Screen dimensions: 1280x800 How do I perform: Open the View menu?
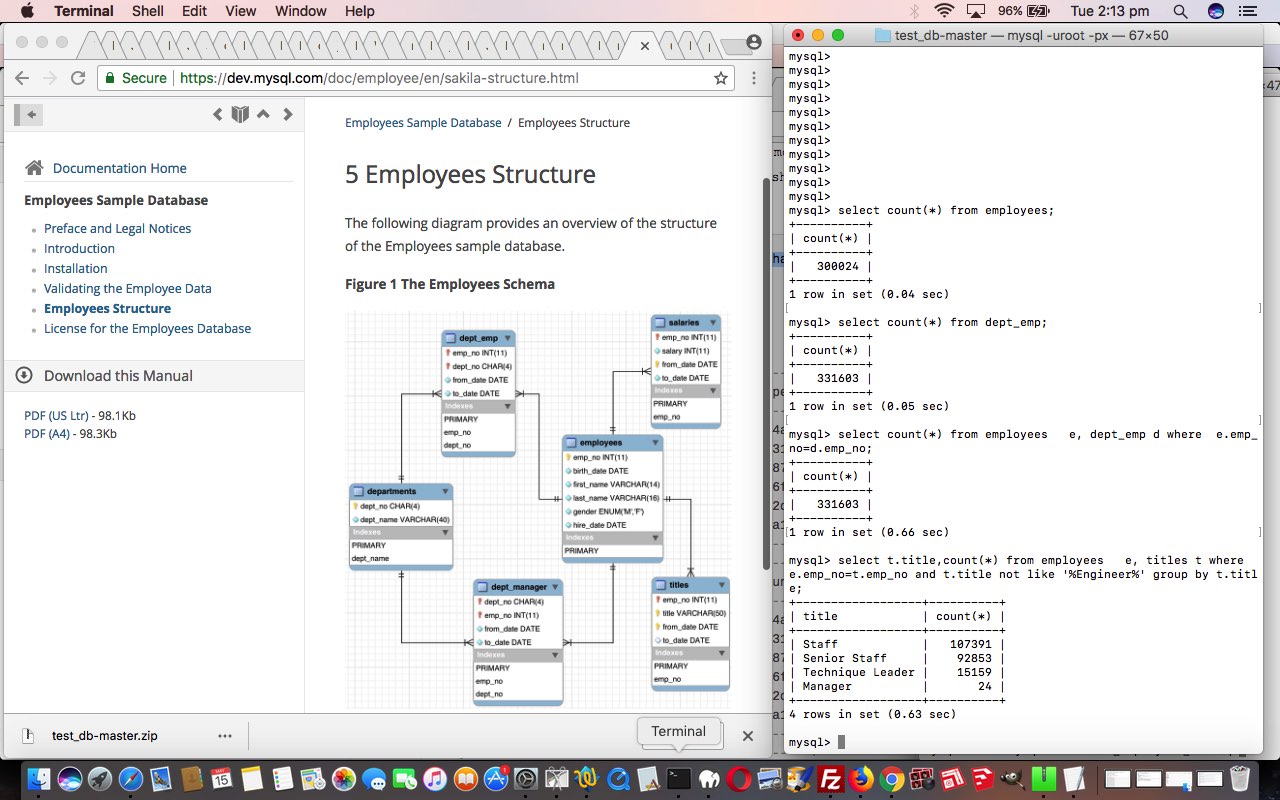(x=240, y=11)
